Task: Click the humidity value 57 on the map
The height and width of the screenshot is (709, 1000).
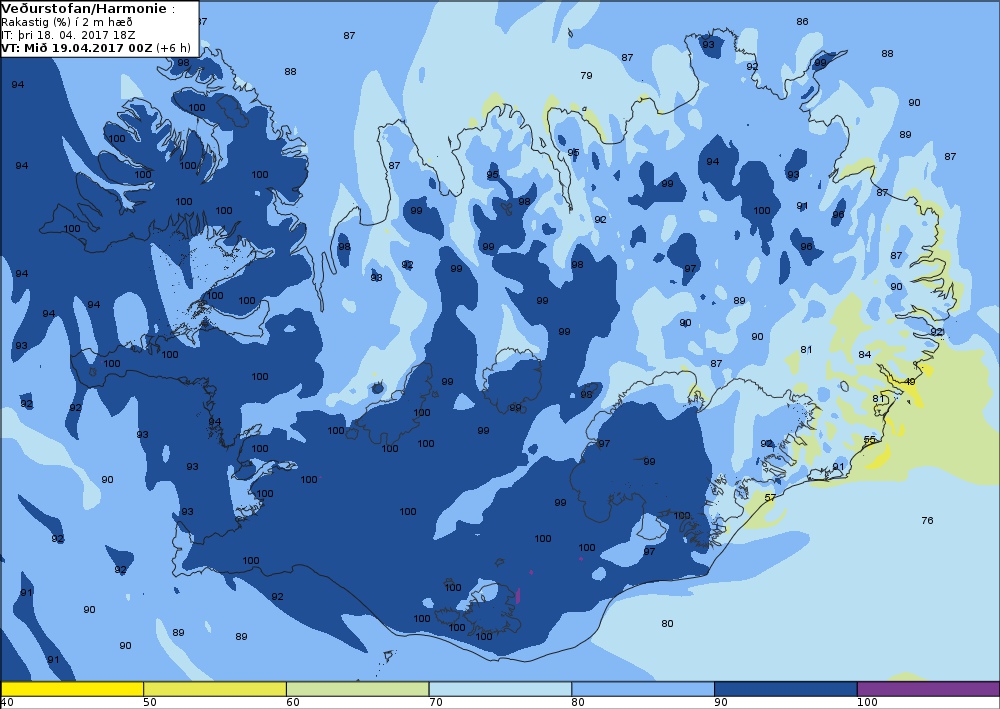Action: click(770, 497)
